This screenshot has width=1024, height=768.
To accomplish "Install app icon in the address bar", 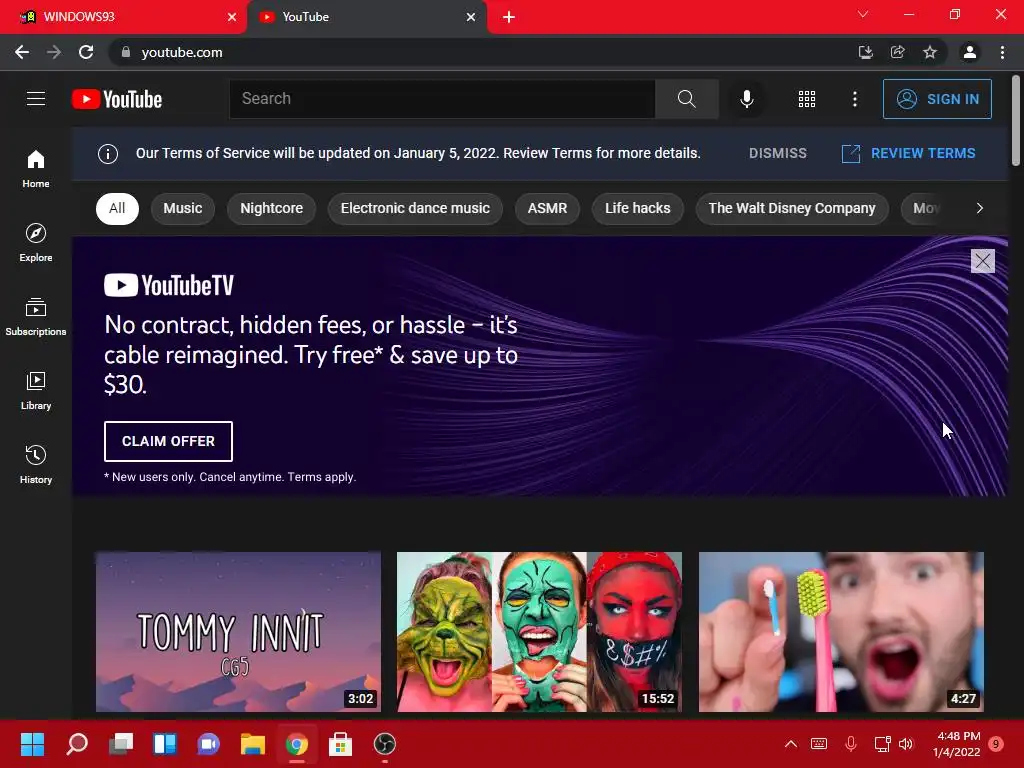I will (x=865, y=52).
